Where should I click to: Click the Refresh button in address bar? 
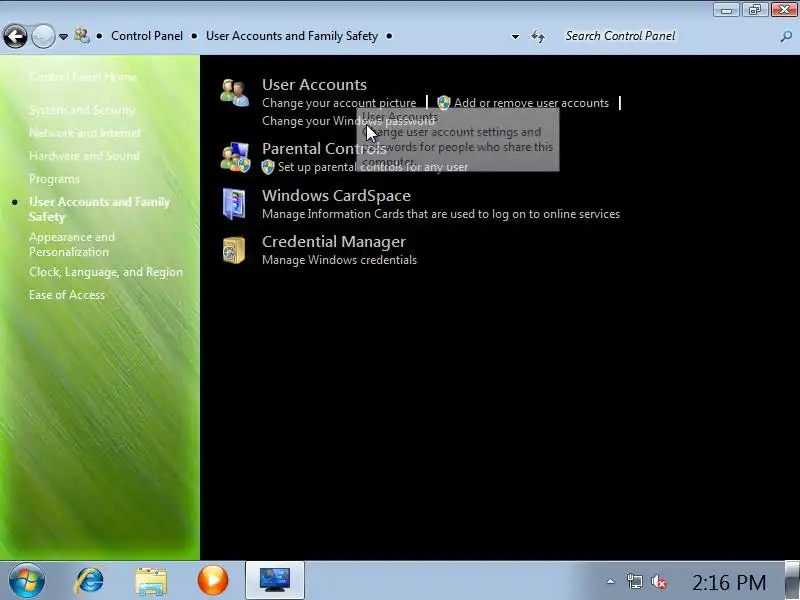(538, 36)
